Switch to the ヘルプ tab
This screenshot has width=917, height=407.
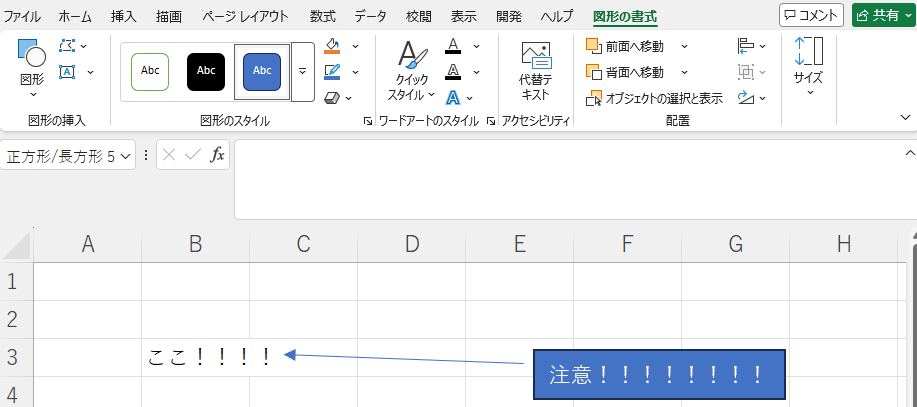click(x=557, y=16)
